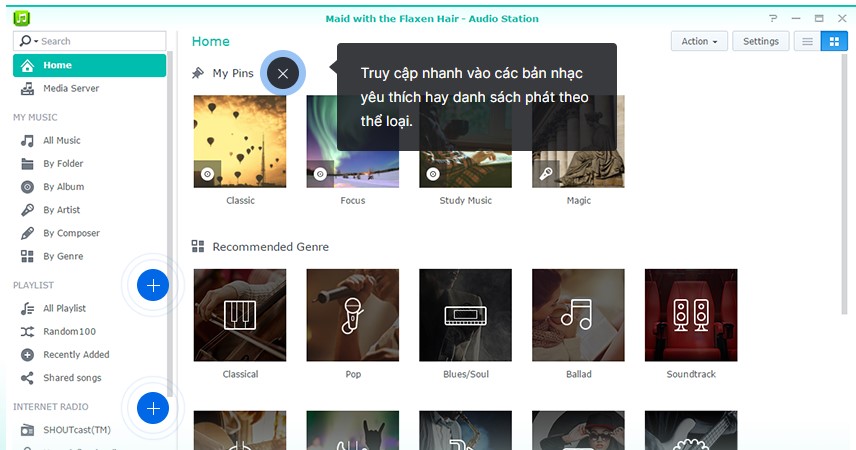856x450 pixels.
Task: Browse music By Artist
Action: [61, 210]
